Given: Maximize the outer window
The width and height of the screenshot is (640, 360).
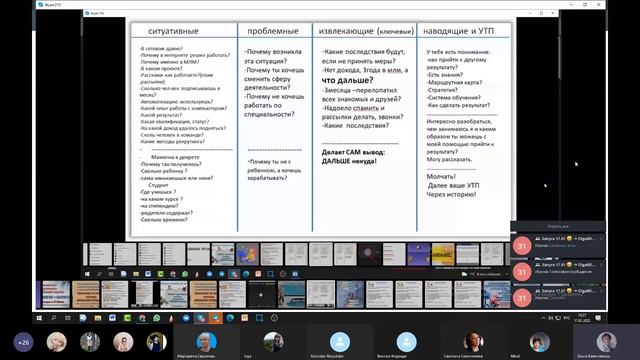Looking at the screenshot, I should (x=585, y=4).
